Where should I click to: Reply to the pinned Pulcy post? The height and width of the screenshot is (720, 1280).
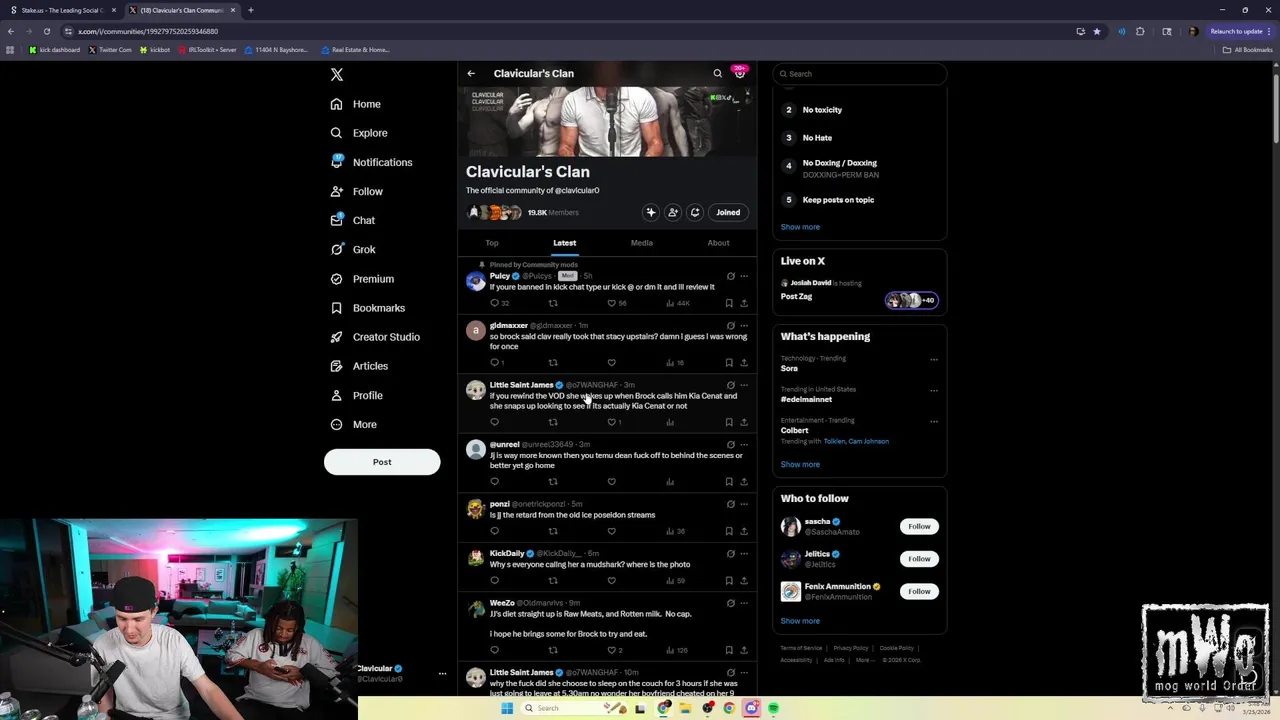495,303
